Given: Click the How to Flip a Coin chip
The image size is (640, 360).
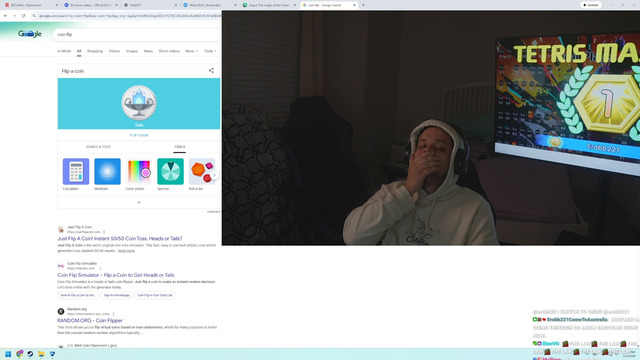Looking at the screenshot, I should pyautogui.click(x=78, y=295).
